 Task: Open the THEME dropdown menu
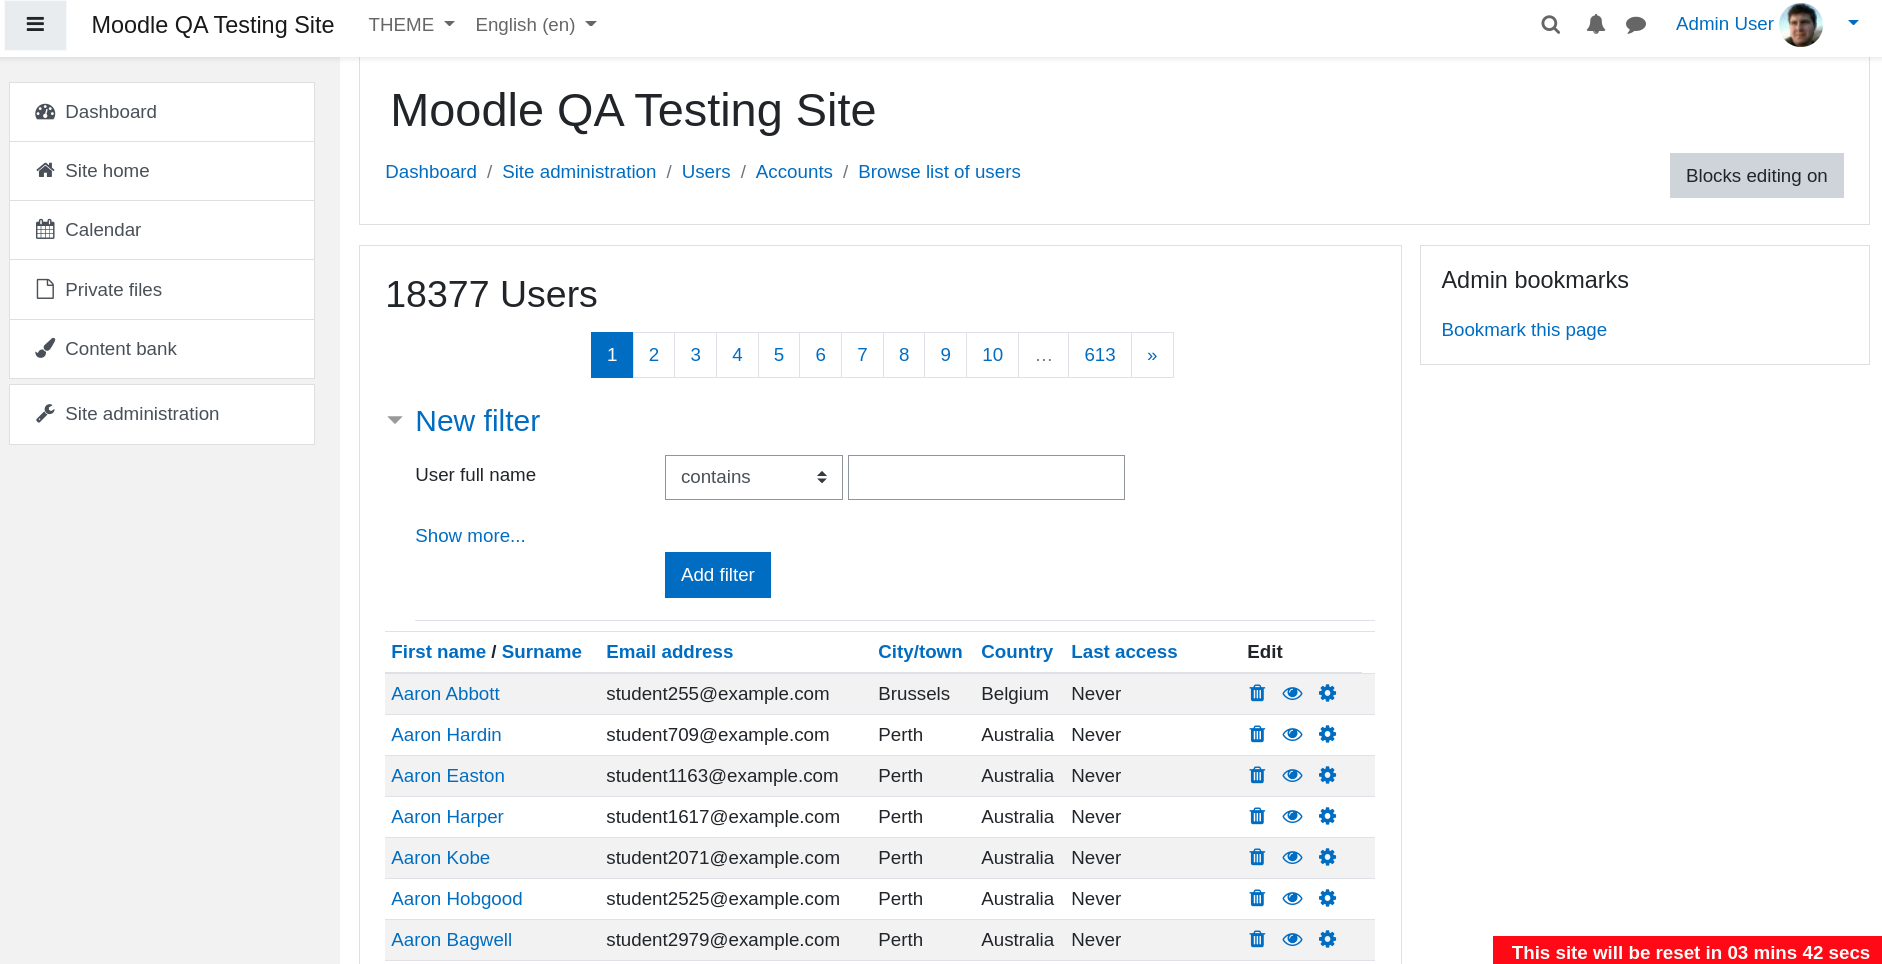[x=411, y=25]
